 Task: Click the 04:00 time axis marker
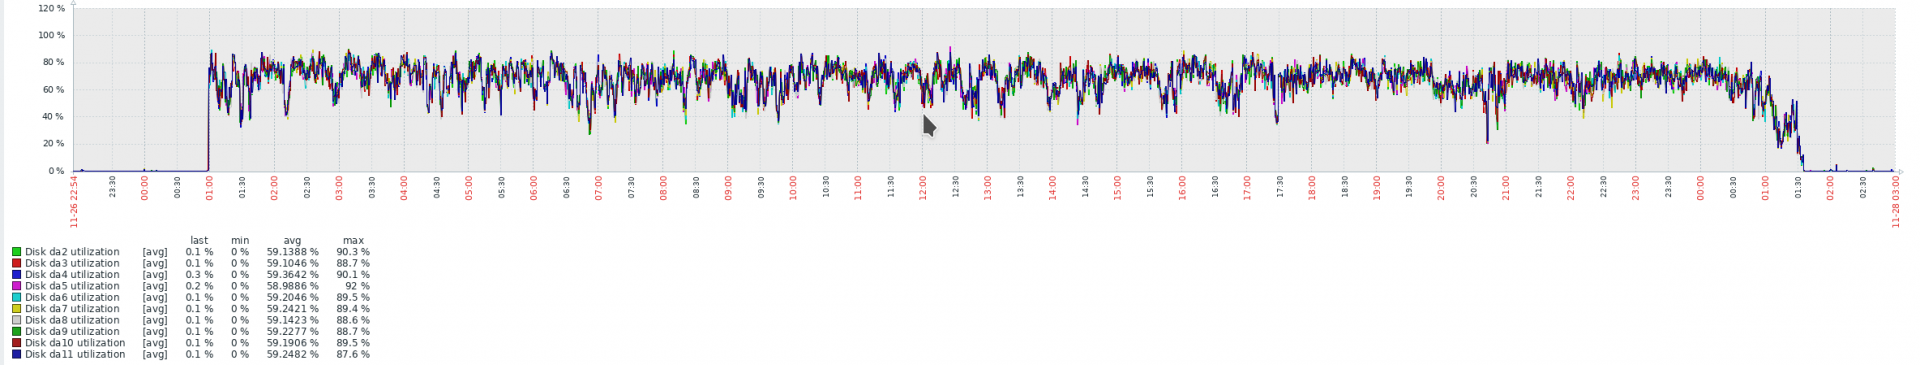pyautogui.click(x=404, y=188)
